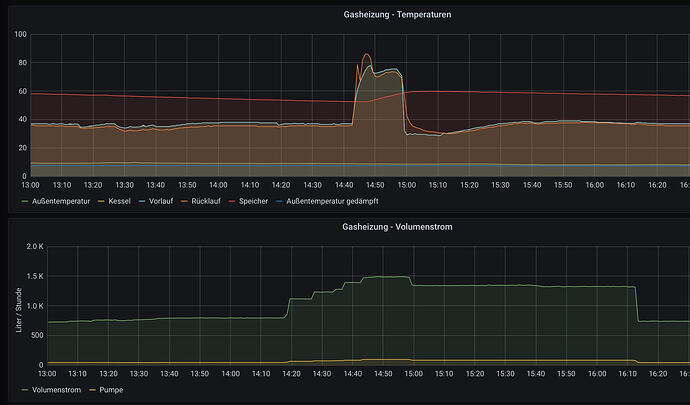Screen dimensions: 690x405
Task: Click the Volumenstrom legend color marker
Action: pos(26,388)
